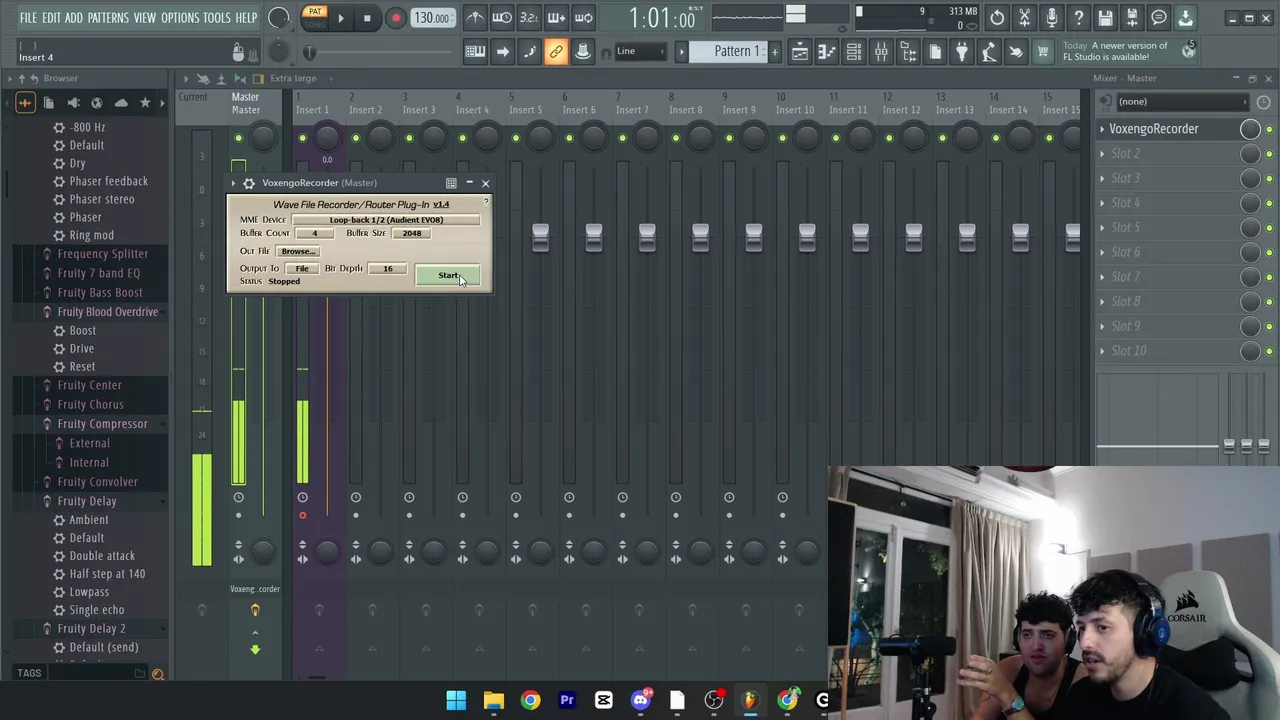Open the (none) input routing dropdown
Screen dimensions: 1280x720
coord(1183,102)
